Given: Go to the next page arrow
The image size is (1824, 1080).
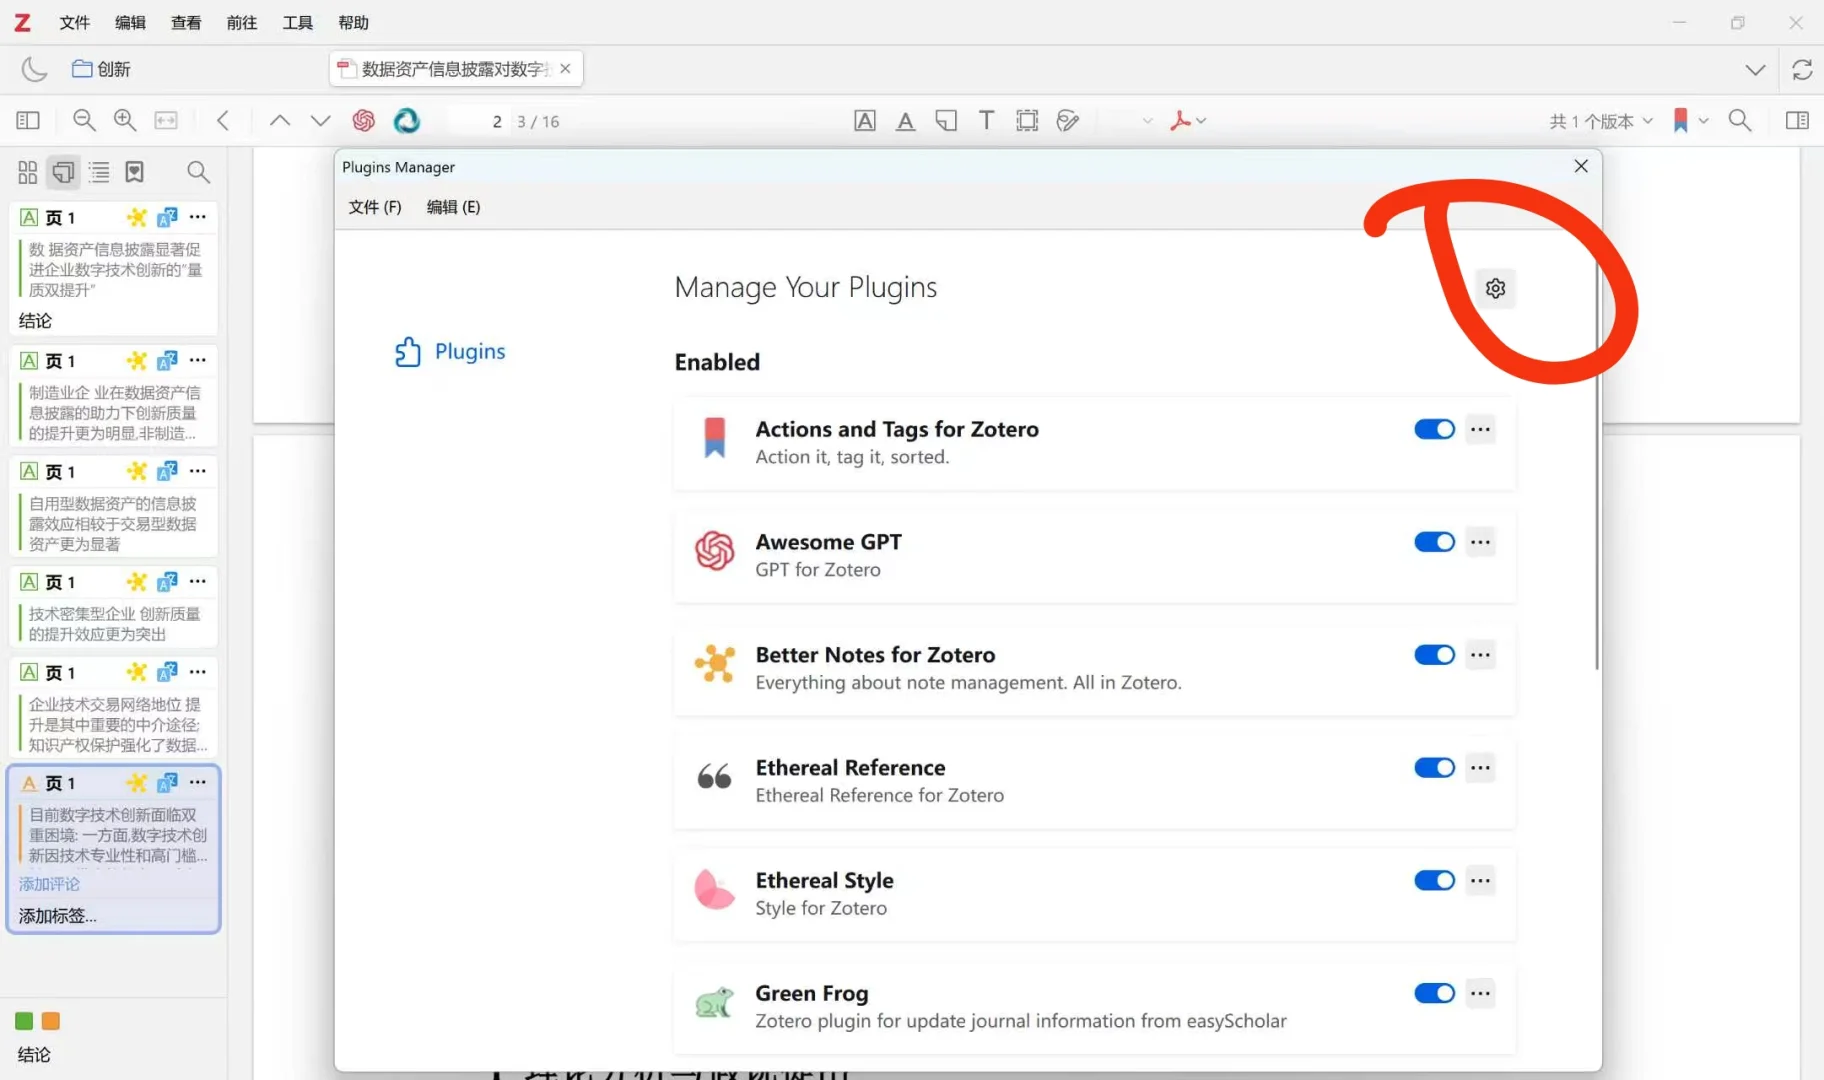Looking at the screenshot, I should tap(320, 121).
